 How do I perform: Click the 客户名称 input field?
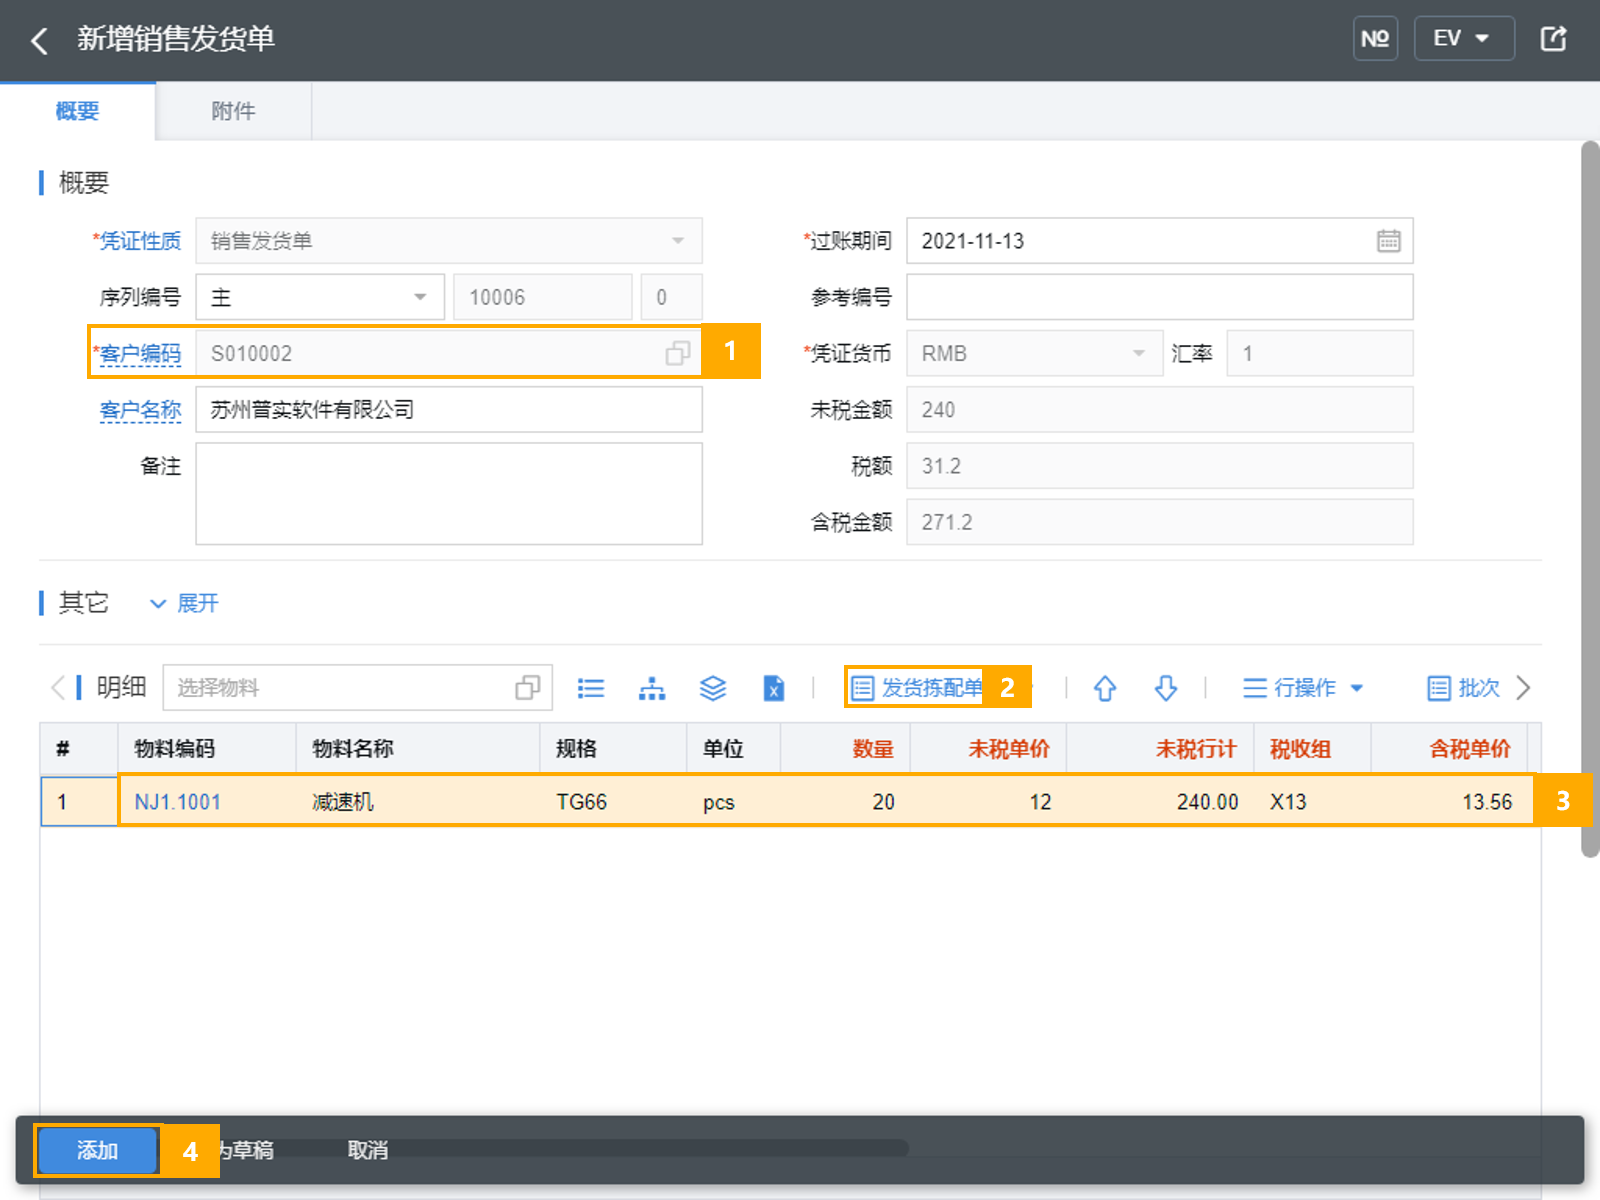[449, 410]
